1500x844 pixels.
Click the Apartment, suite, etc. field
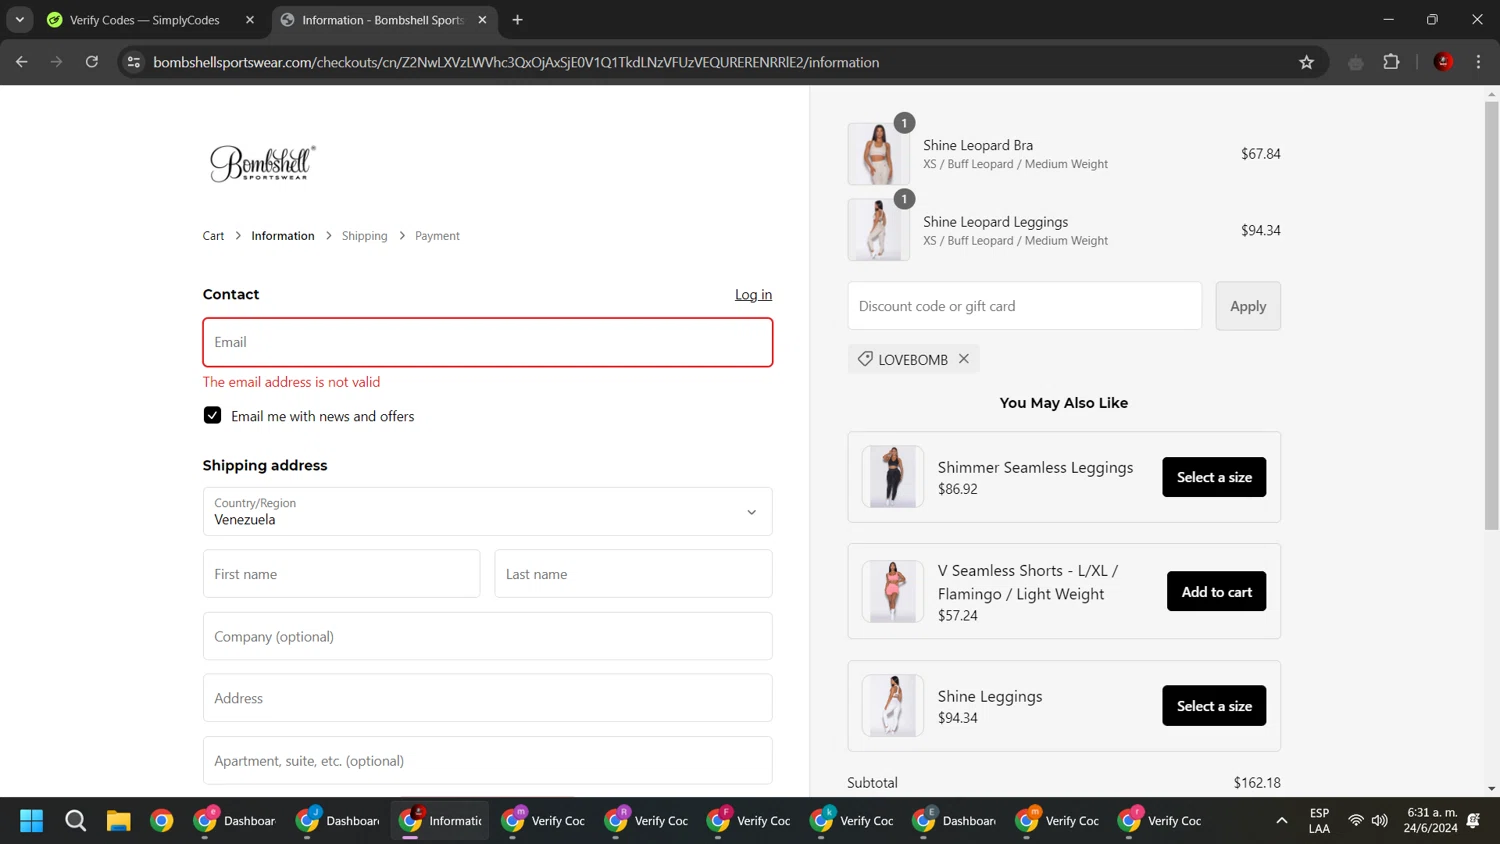[488, 761]
